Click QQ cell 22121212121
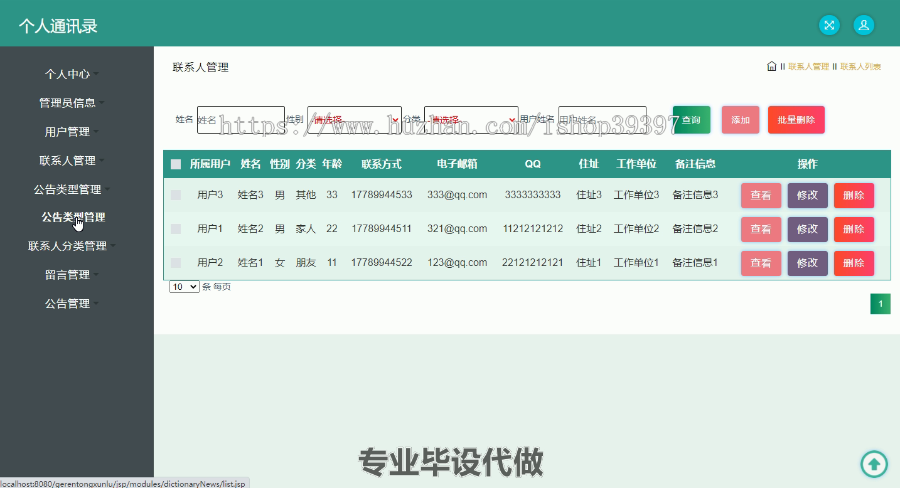 click(x=533, y=262)
